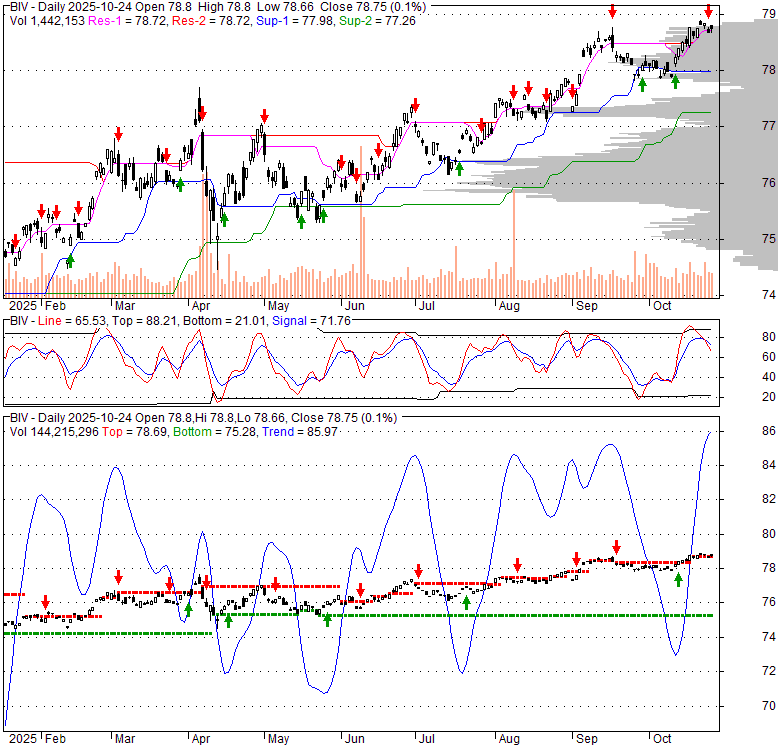Click the Oct month label under top chart
Viewport: 780px width, 745px height.
662,306
